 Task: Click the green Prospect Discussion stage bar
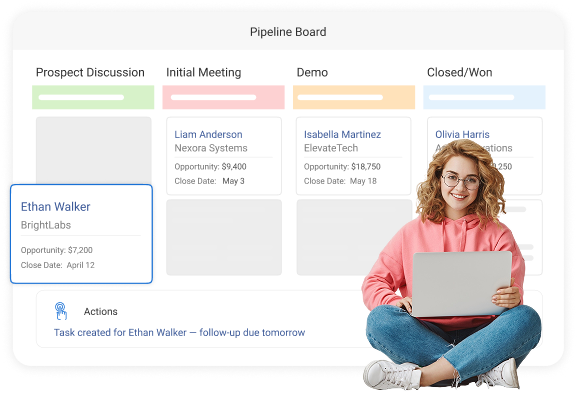pos(93,97)
